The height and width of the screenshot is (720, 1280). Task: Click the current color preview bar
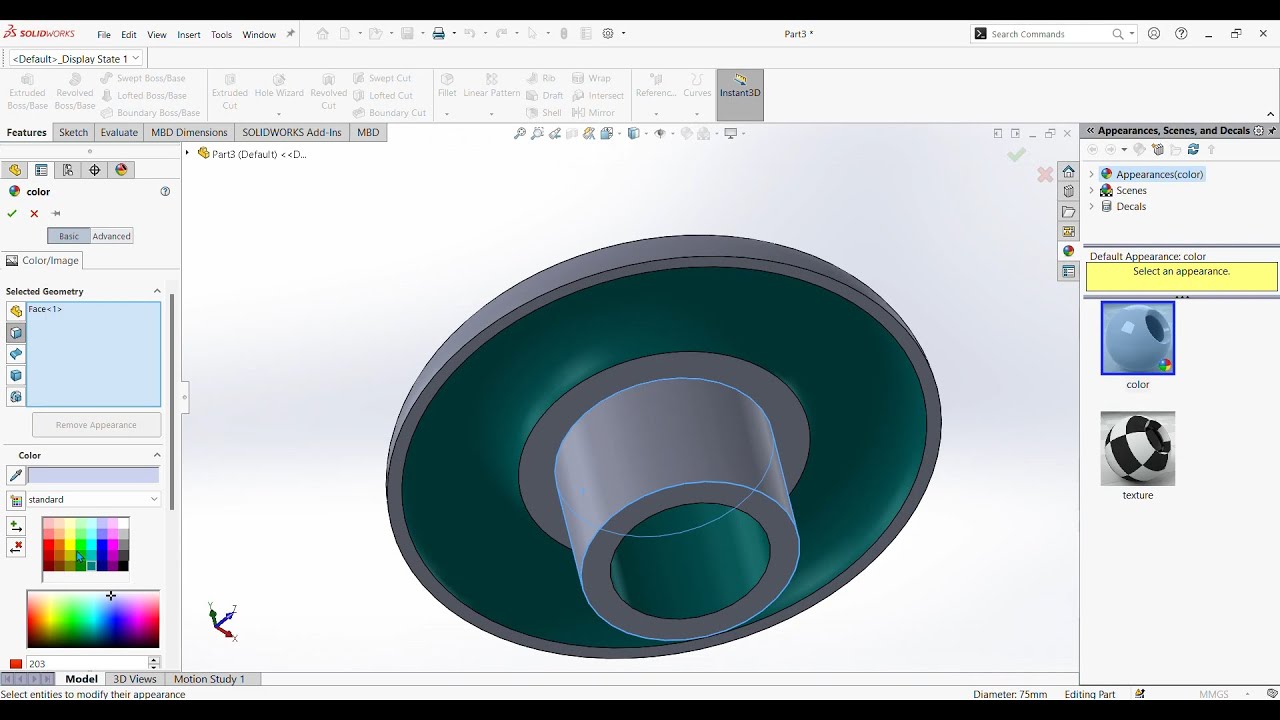click(93, 476)
